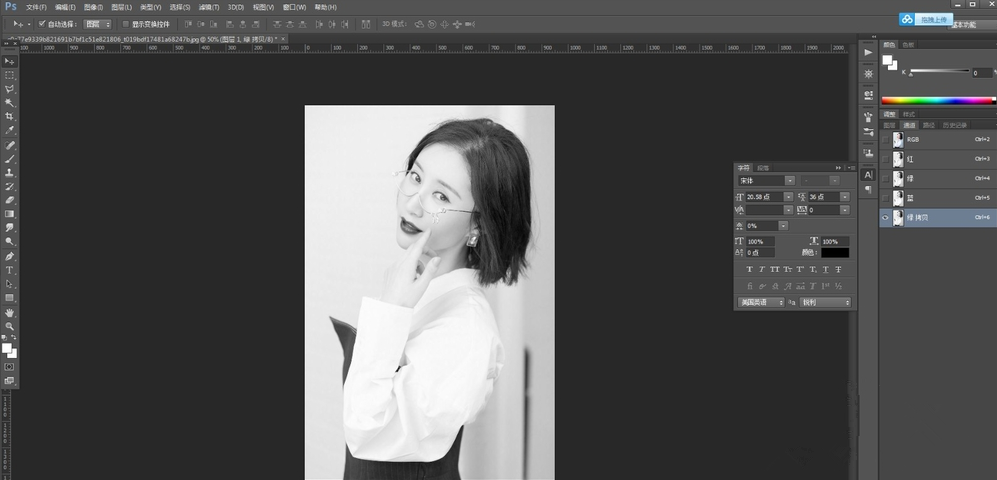Select the Horizontal Type tool
The height and width of the screenshot is (480, 997).
coord(10,270)
